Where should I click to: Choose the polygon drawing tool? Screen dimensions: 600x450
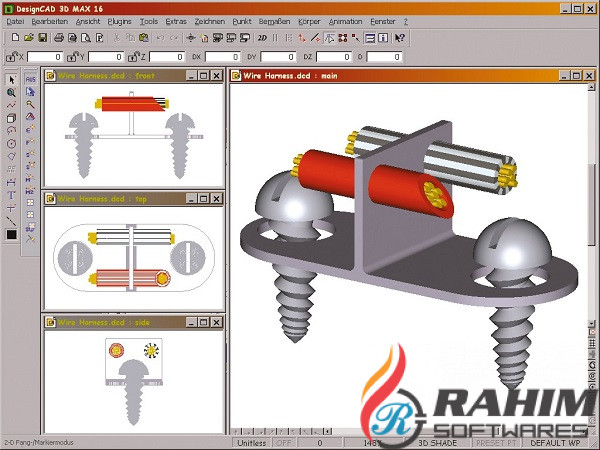(x=11, y=156)
